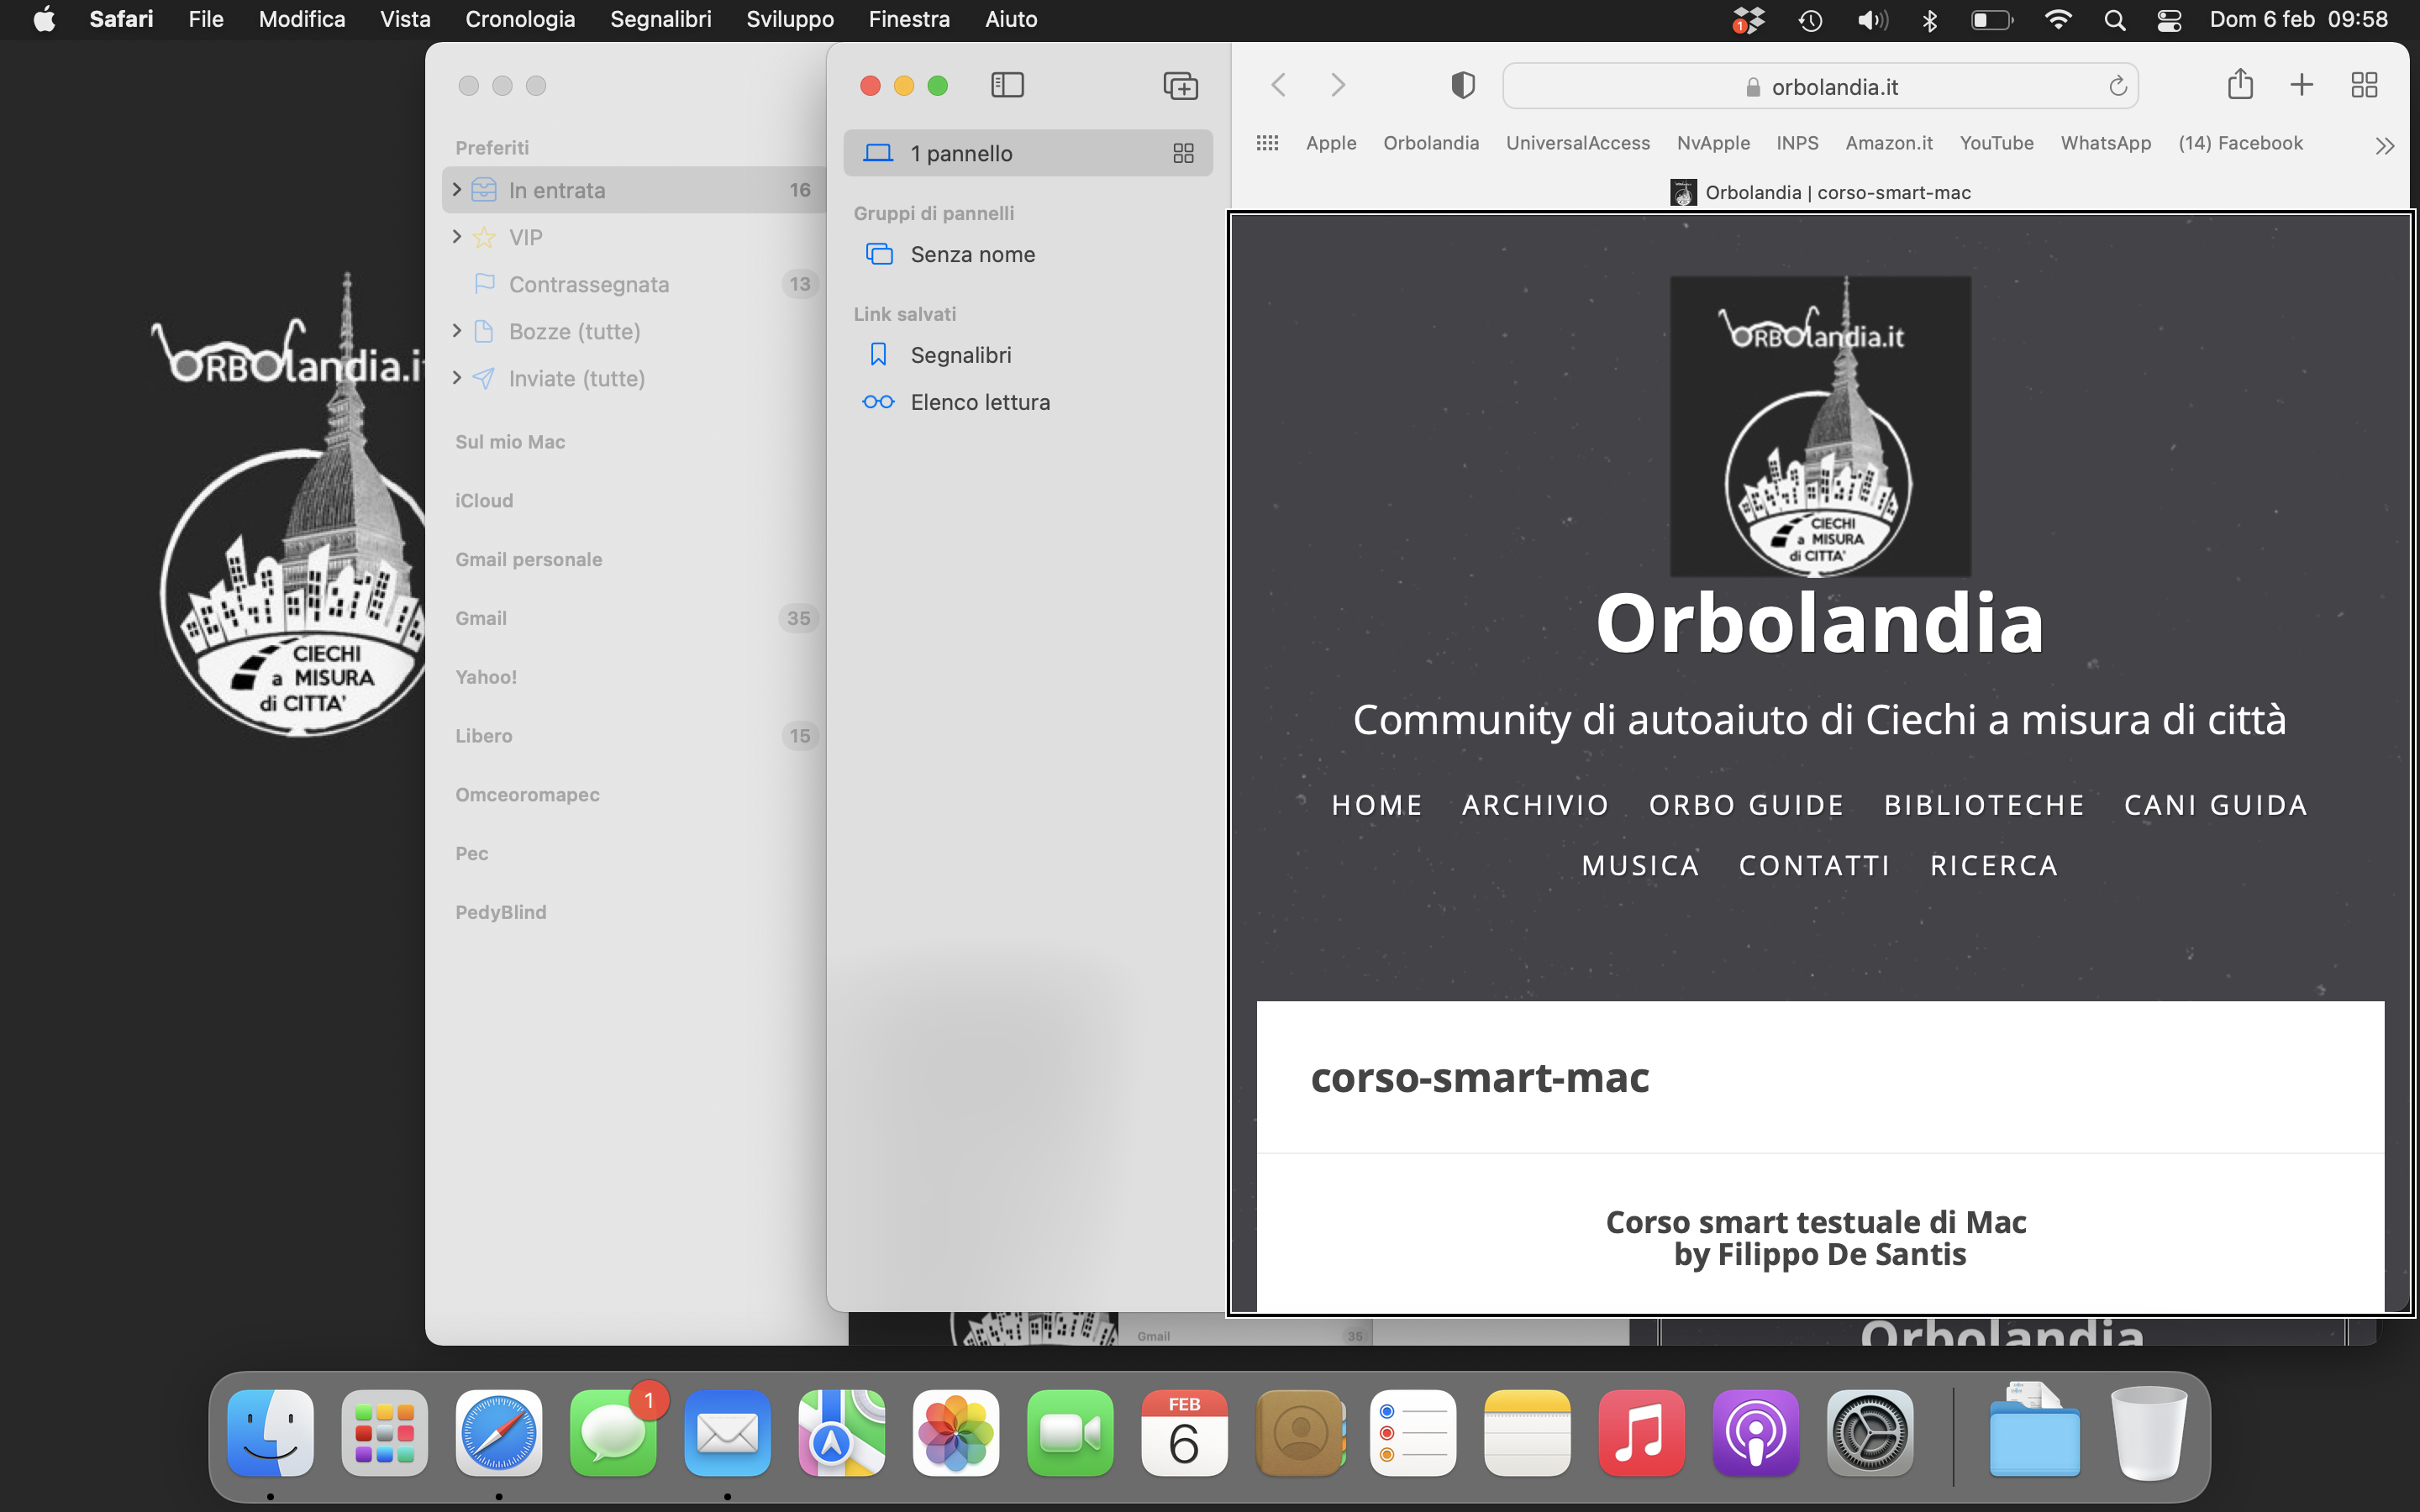Open the NvApple bookmark
The width and height of the screenshot is (2420, 1512).
pos(1713,143)
